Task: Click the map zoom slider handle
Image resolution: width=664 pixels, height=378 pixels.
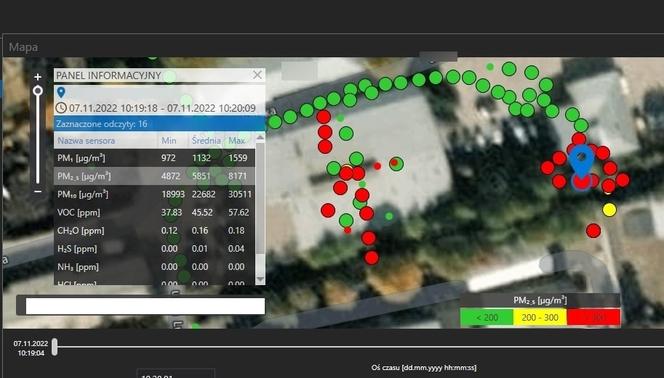Action: click(x=38, y=91)
